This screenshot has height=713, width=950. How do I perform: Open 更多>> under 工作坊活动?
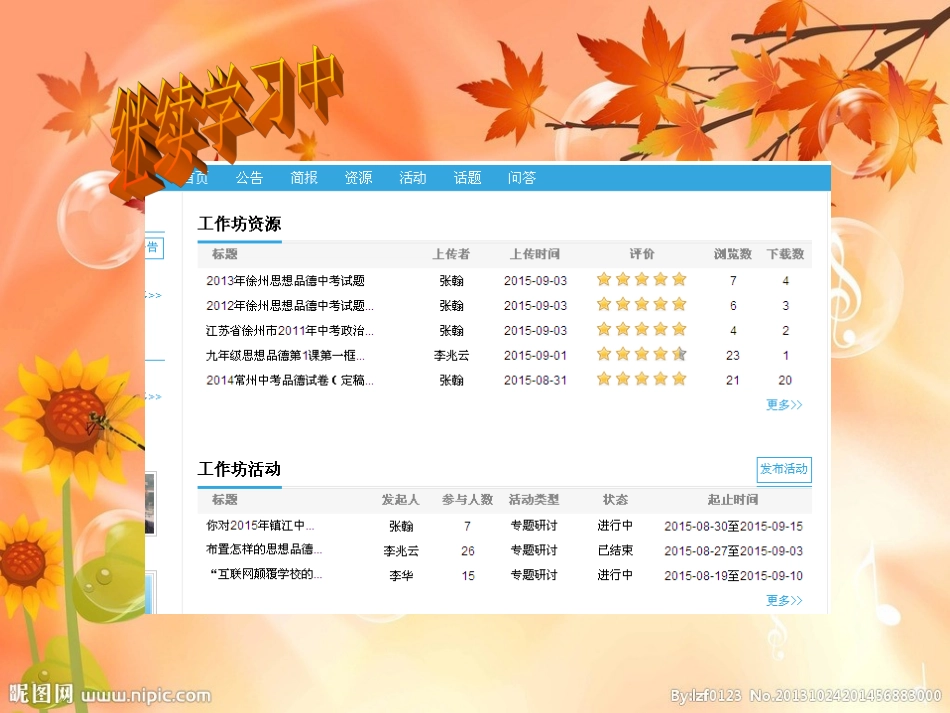click(x=784, y=600)
